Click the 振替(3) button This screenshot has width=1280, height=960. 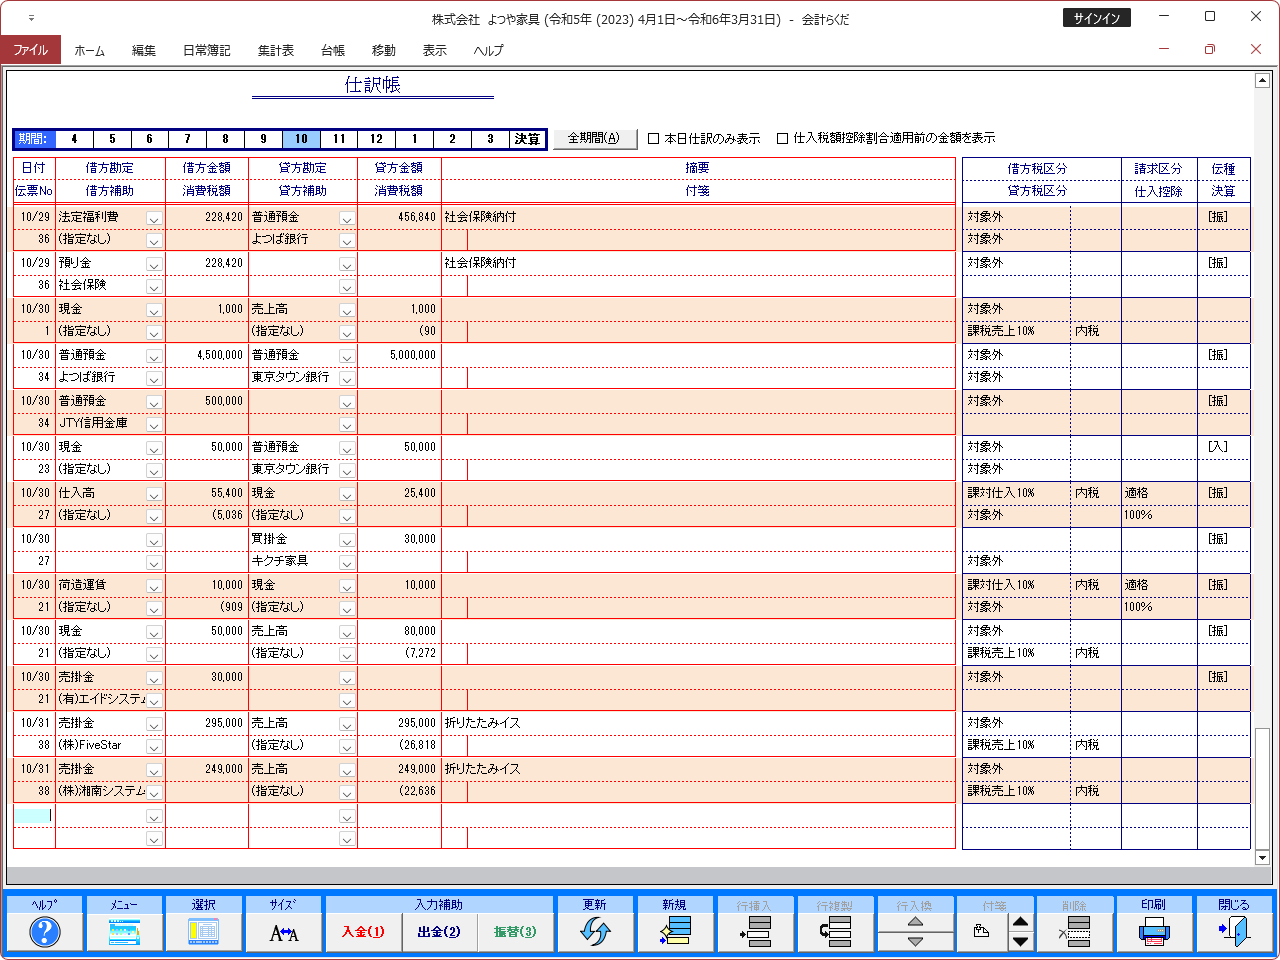[515, 932]
